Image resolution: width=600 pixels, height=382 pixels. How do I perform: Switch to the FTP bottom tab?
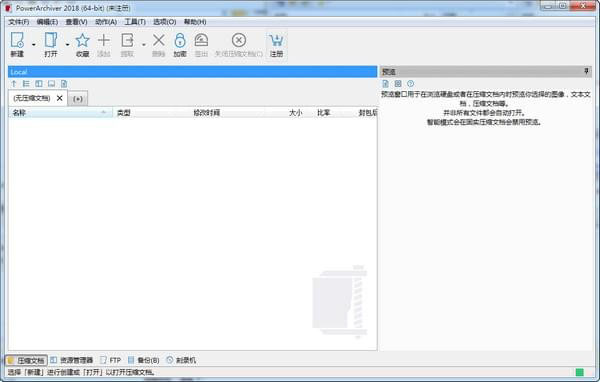pyautogui.click(x=111, y=360)
